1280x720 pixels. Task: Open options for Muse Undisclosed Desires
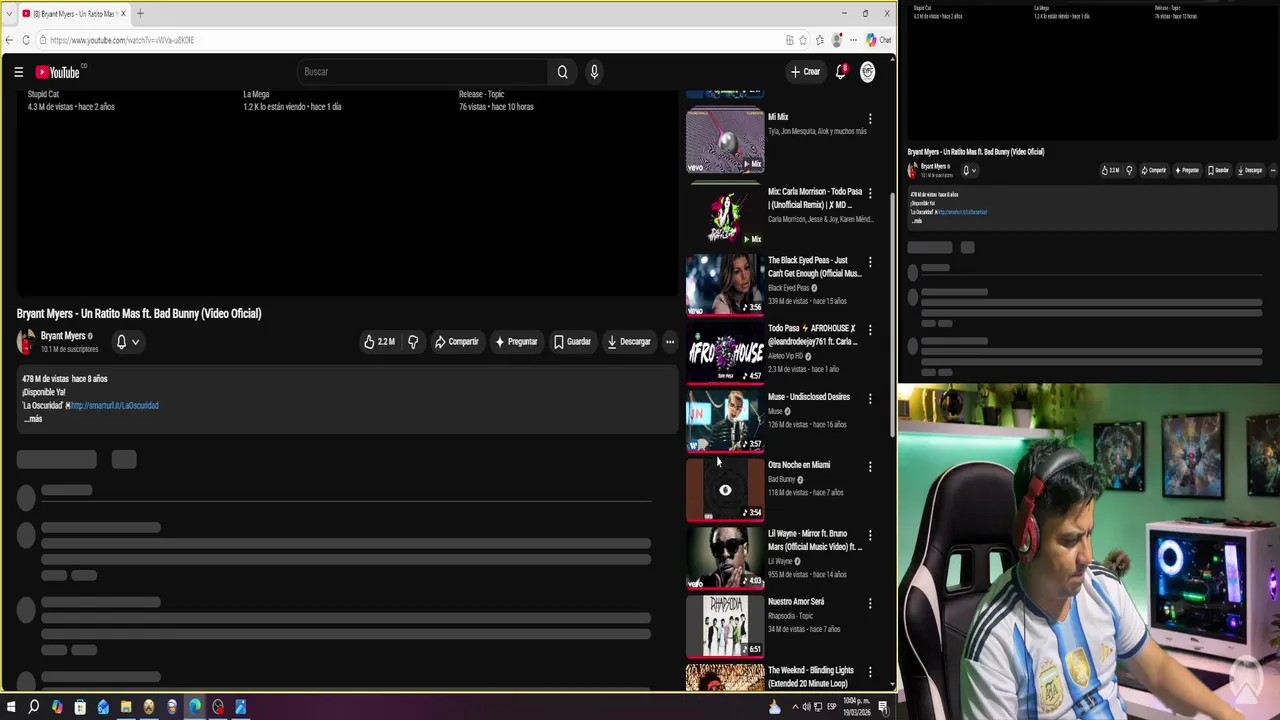coord(870,398)
